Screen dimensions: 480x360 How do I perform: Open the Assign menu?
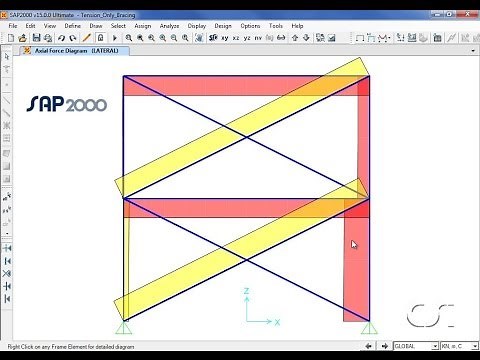point(143,26)
